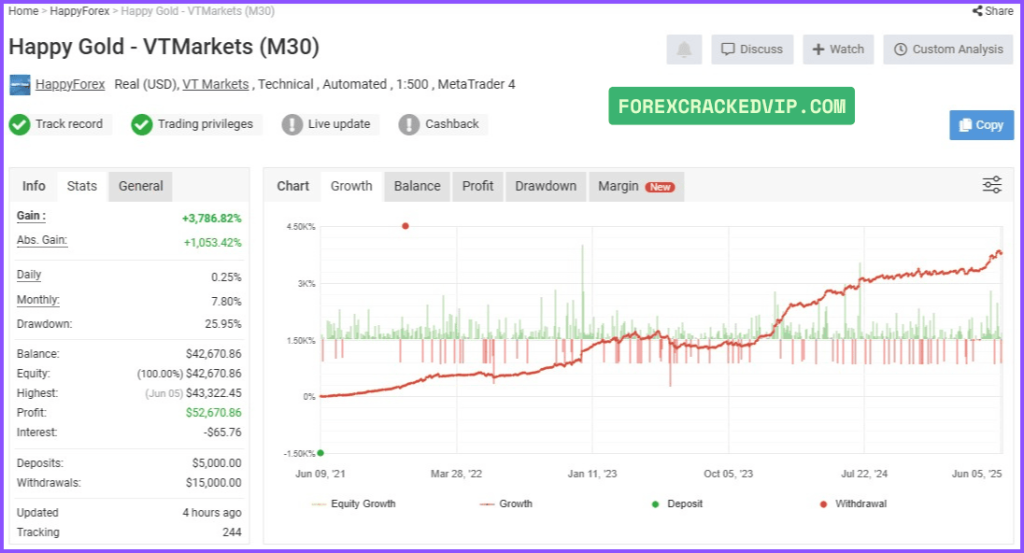Click the Live update warning icon

point(292,124)
